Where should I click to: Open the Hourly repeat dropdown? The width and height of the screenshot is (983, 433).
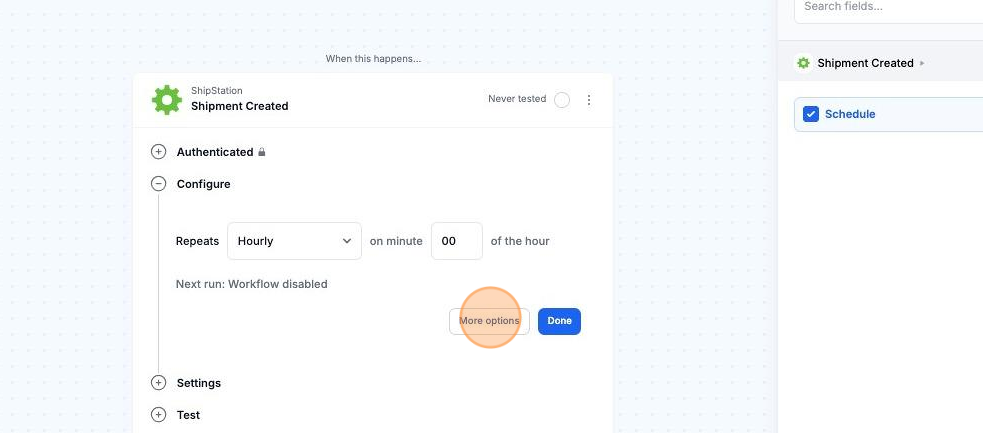click(x=294, y=241)
